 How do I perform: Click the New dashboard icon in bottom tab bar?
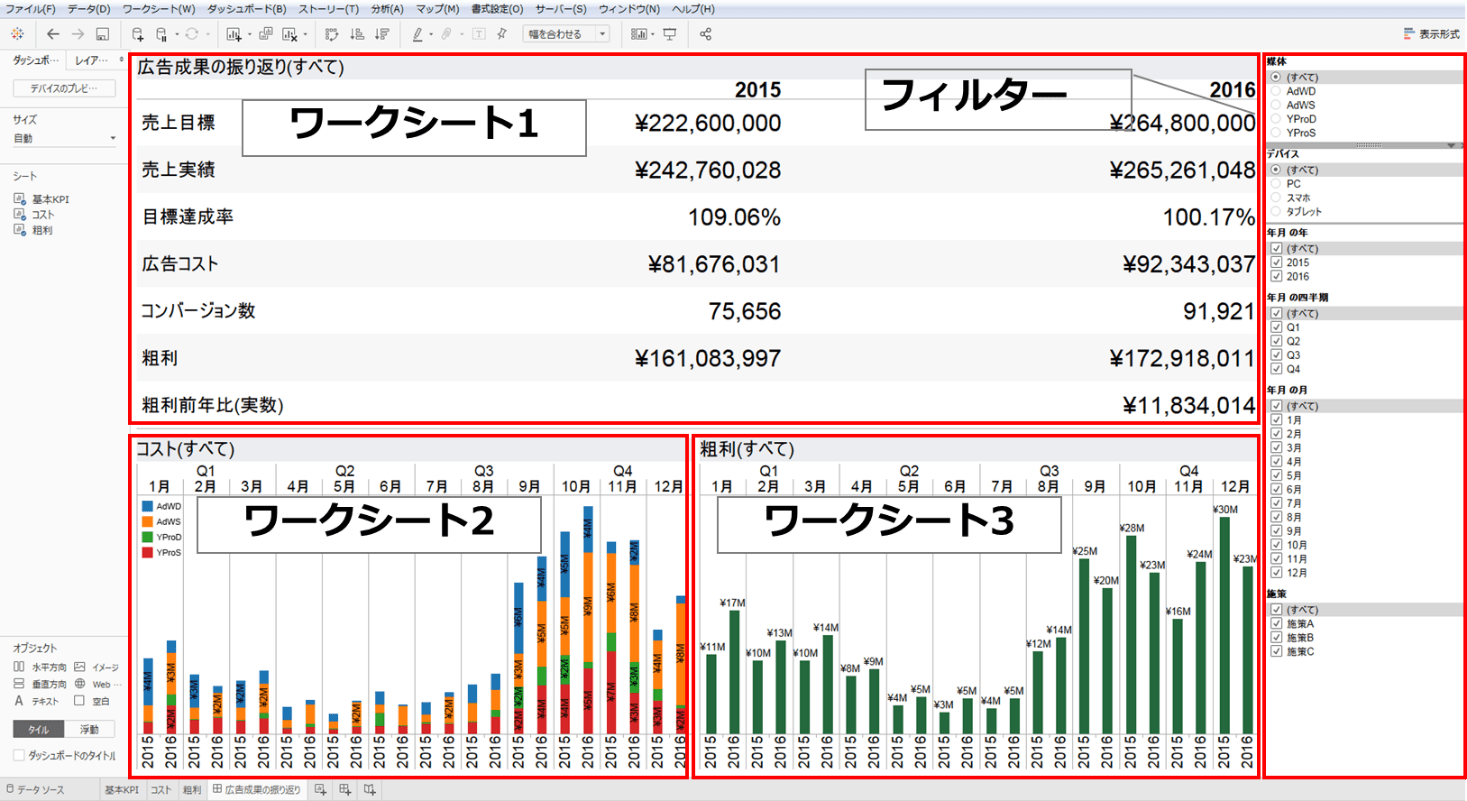click(x=345, y=790)
